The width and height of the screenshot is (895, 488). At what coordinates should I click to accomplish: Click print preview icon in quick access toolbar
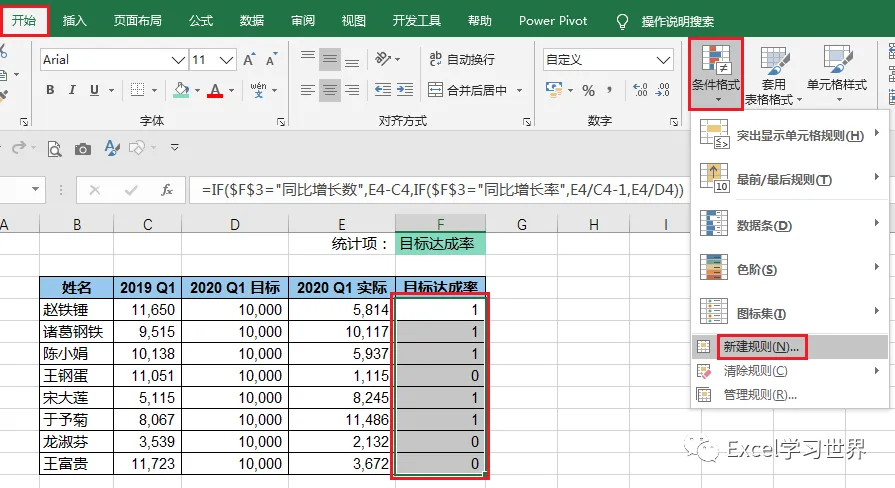point(54,149)
